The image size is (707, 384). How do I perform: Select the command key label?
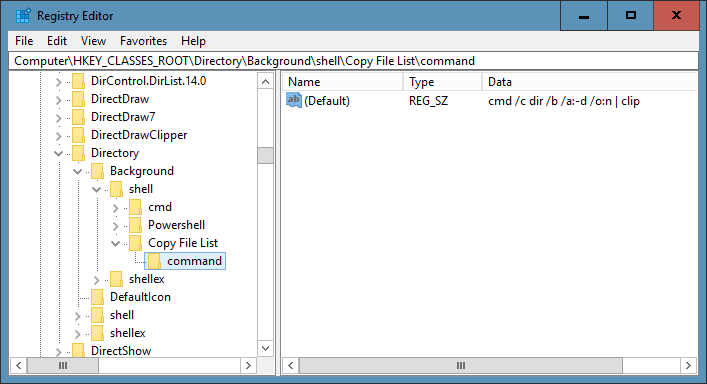coord(194,261)
